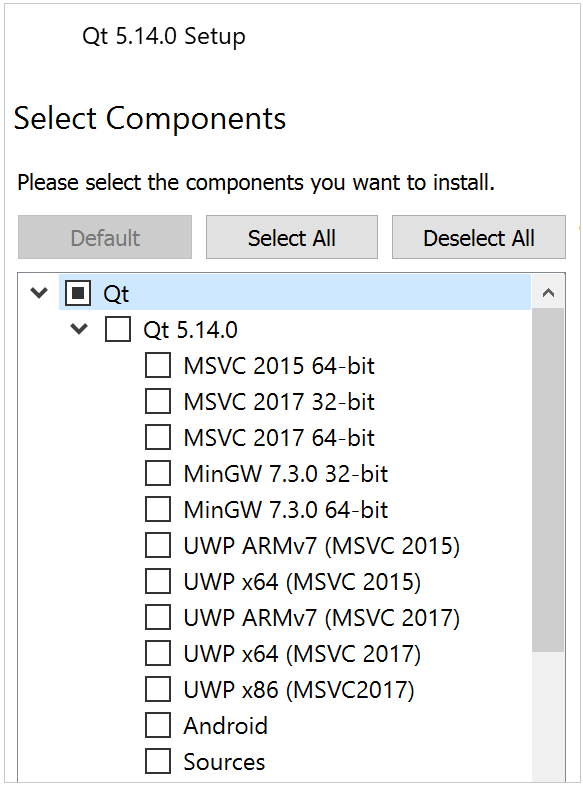This screenshot has width=583, height=786.
Task: Check the Android component box
Action: (158, 725)
